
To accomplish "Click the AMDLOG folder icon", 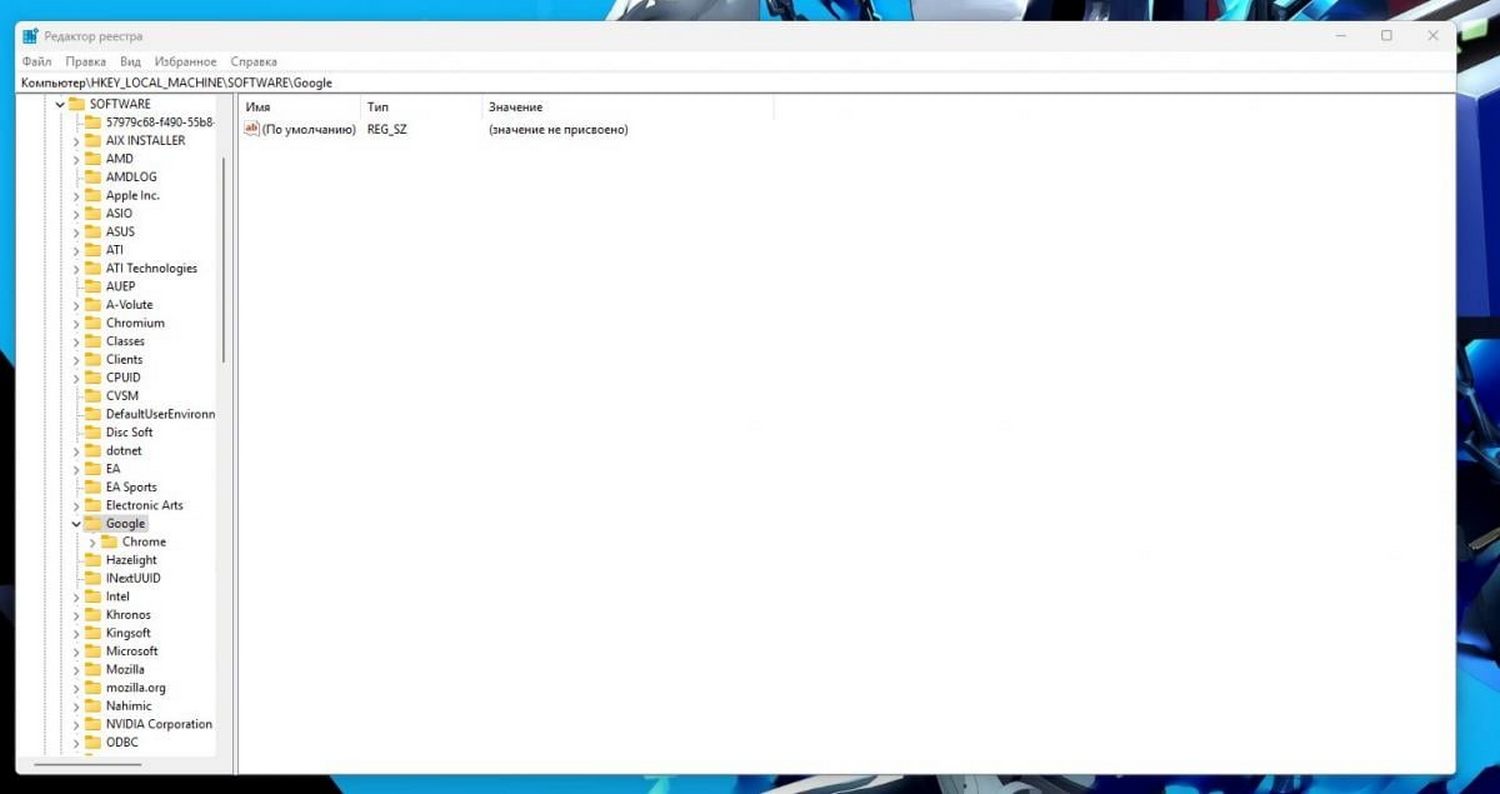I will [x=93, y=177].
